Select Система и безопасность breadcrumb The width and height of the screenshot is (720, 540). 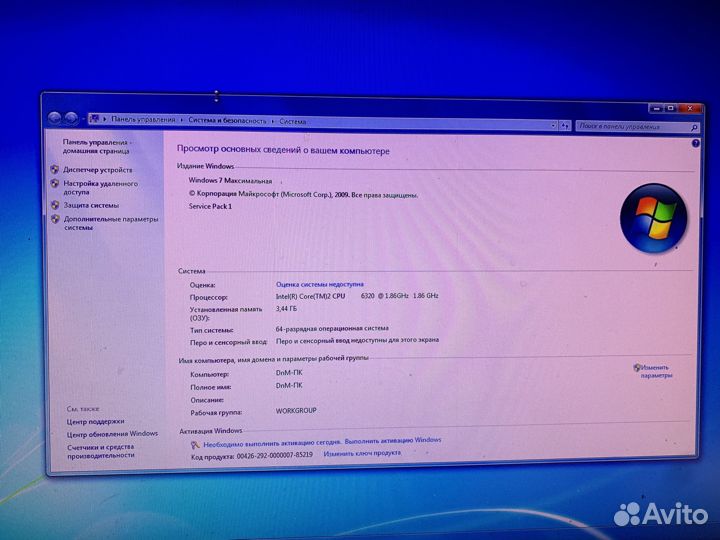point(227,120)
